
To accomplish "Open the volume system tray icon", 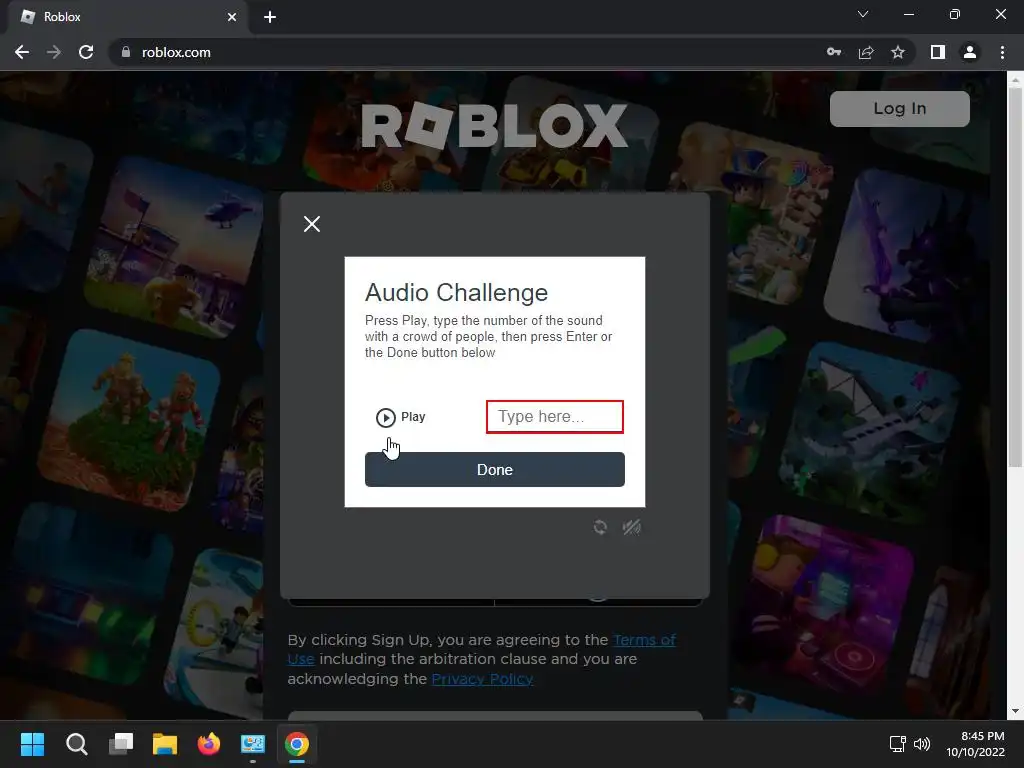I will point(922,744).
